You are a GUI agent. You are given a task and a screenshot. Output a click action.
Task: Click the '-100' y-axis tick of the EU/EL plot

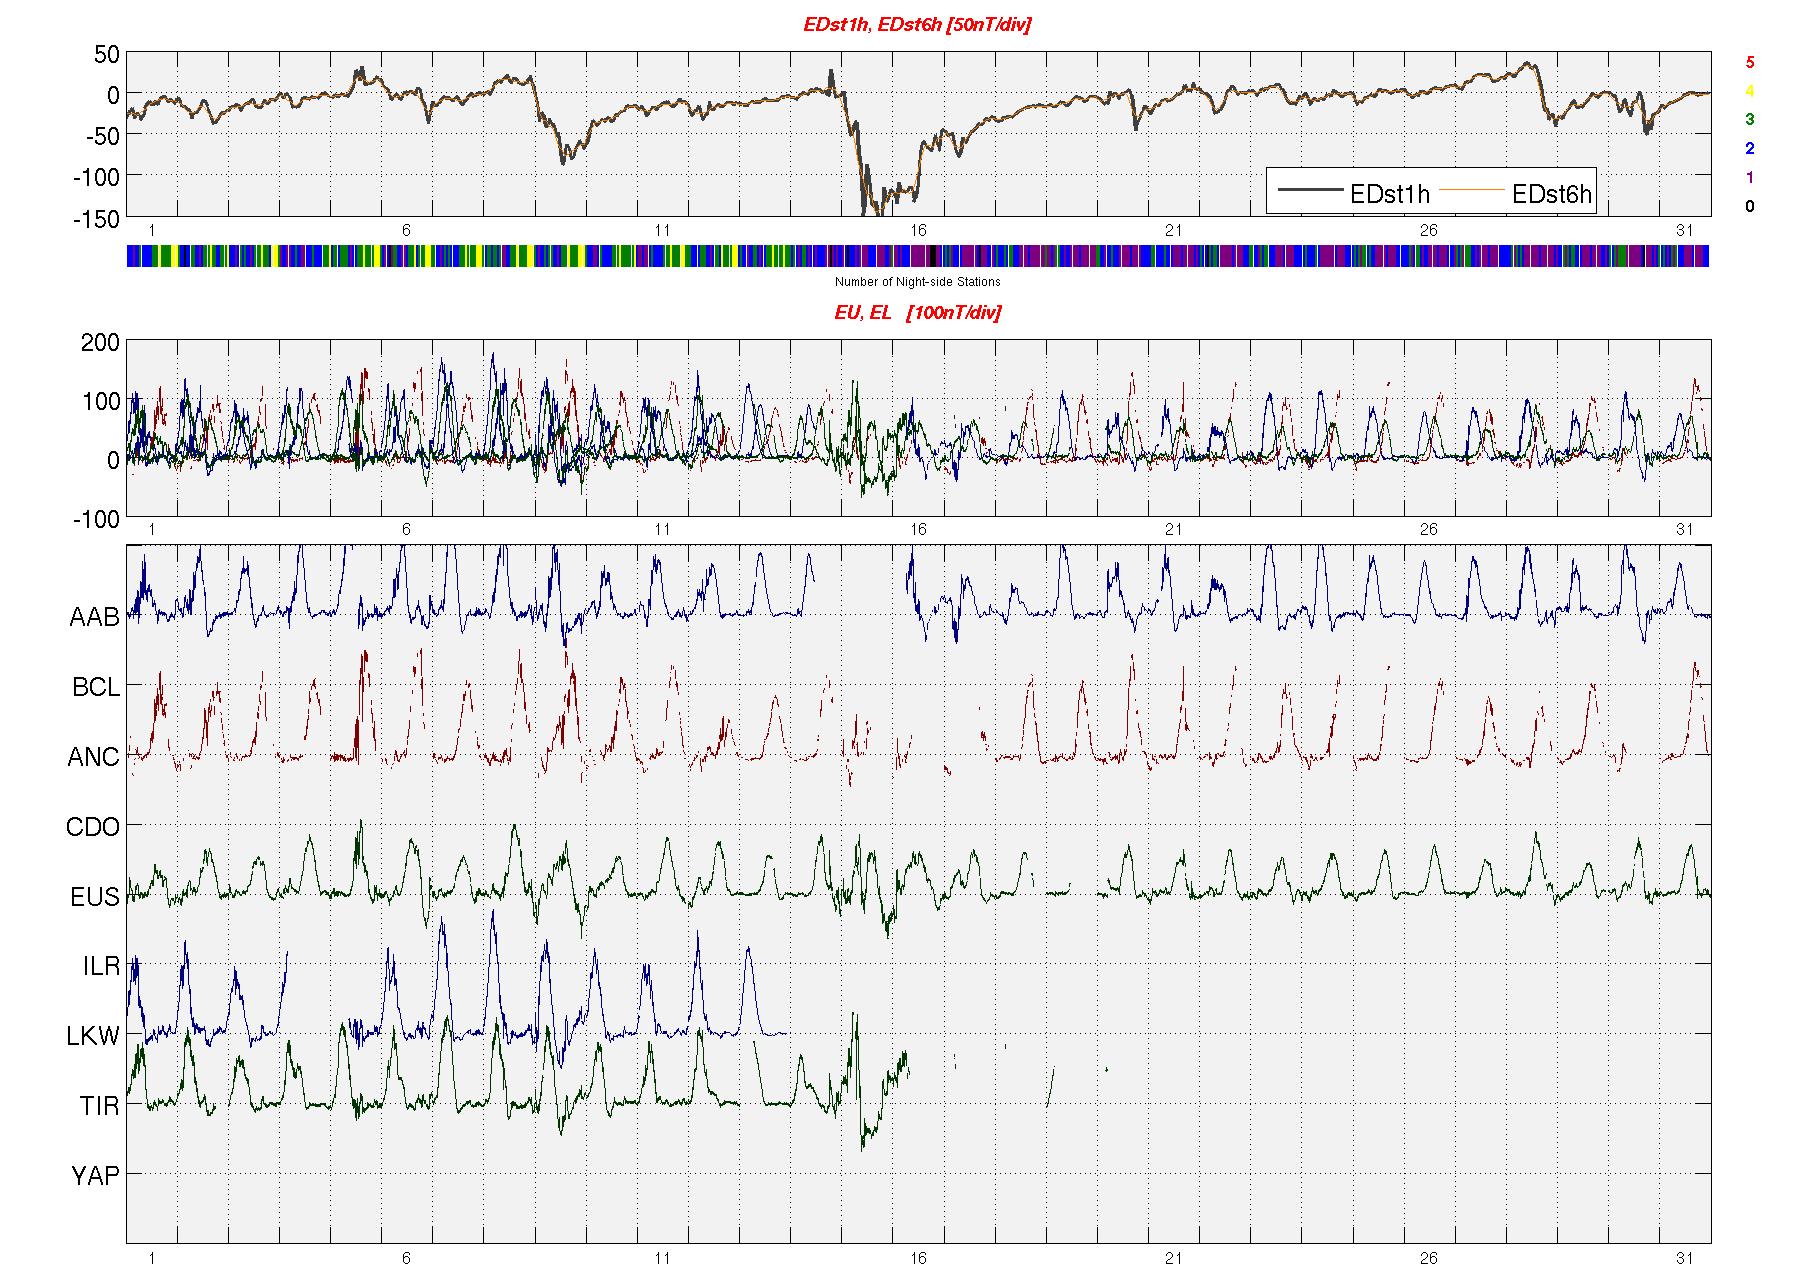tap(98, 519)
